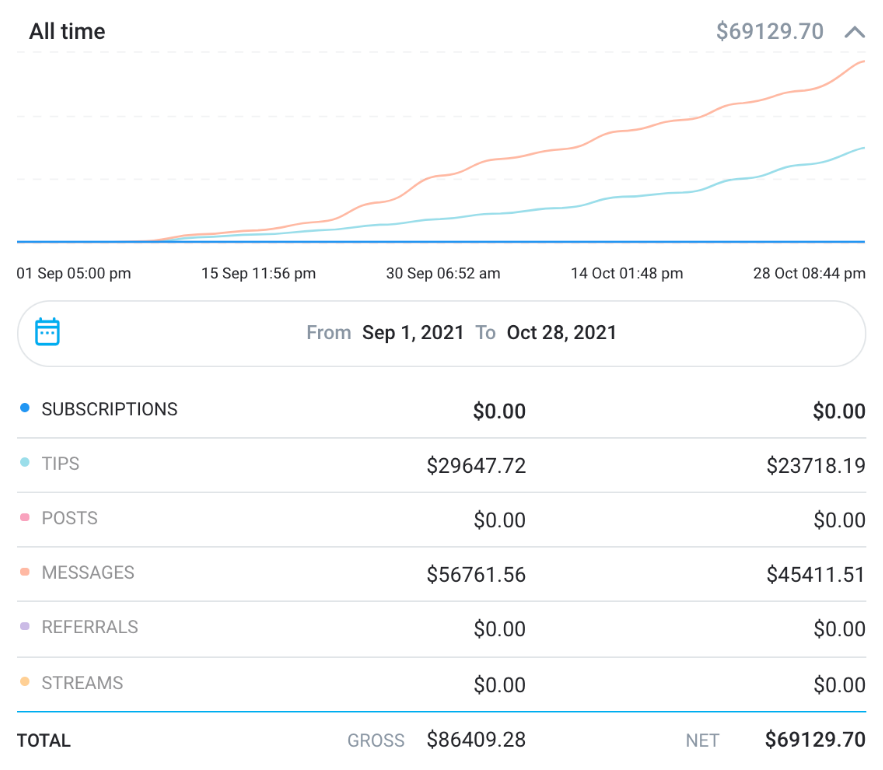883x770 pixels.
Task: Click the purple Referrals legend dot
Action: click(x=25, y=627)
